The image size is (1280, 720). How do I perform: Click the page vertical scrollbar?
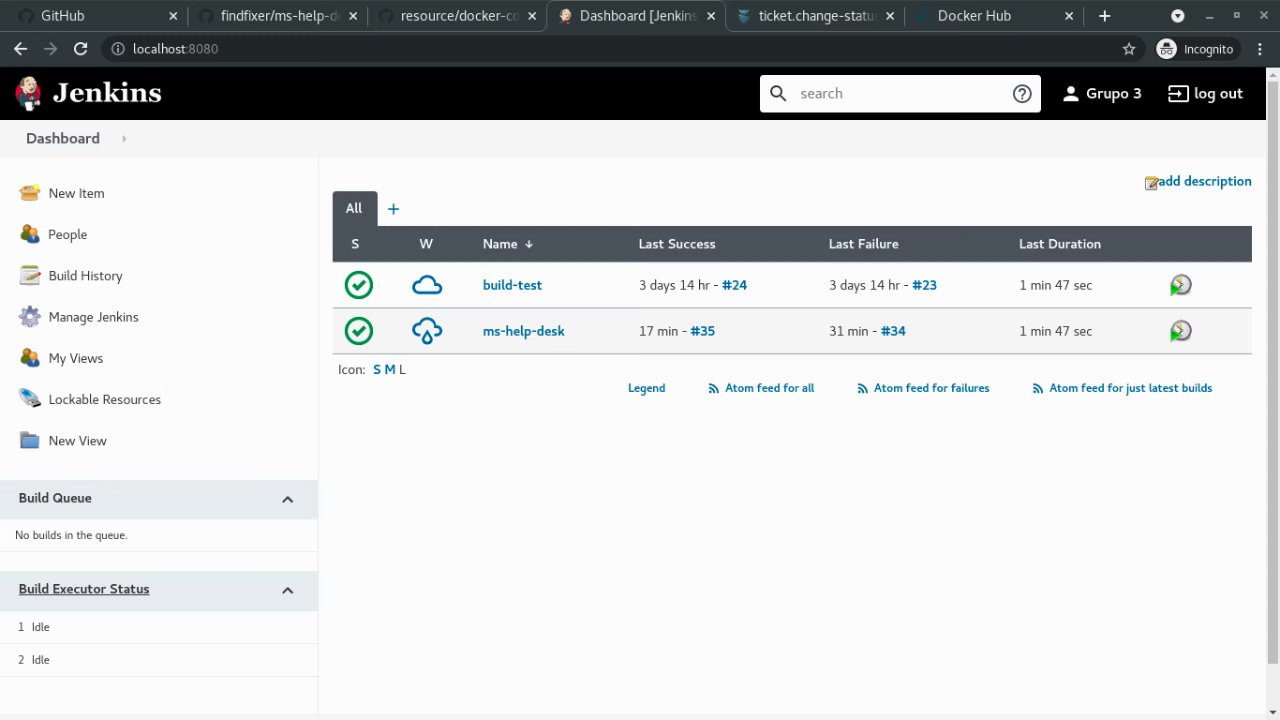click(1273, 370)
